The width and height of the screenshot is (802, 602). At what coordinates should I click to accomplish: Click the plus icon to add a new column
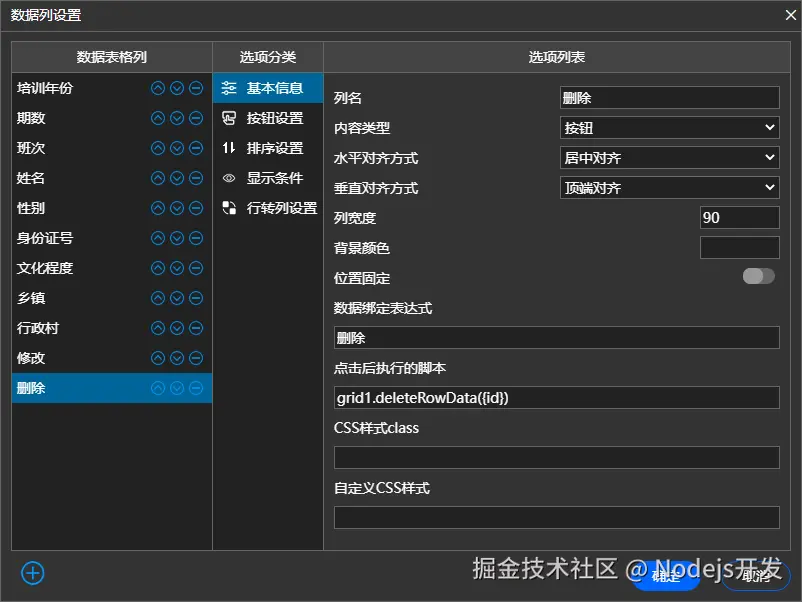pos(33,573)
